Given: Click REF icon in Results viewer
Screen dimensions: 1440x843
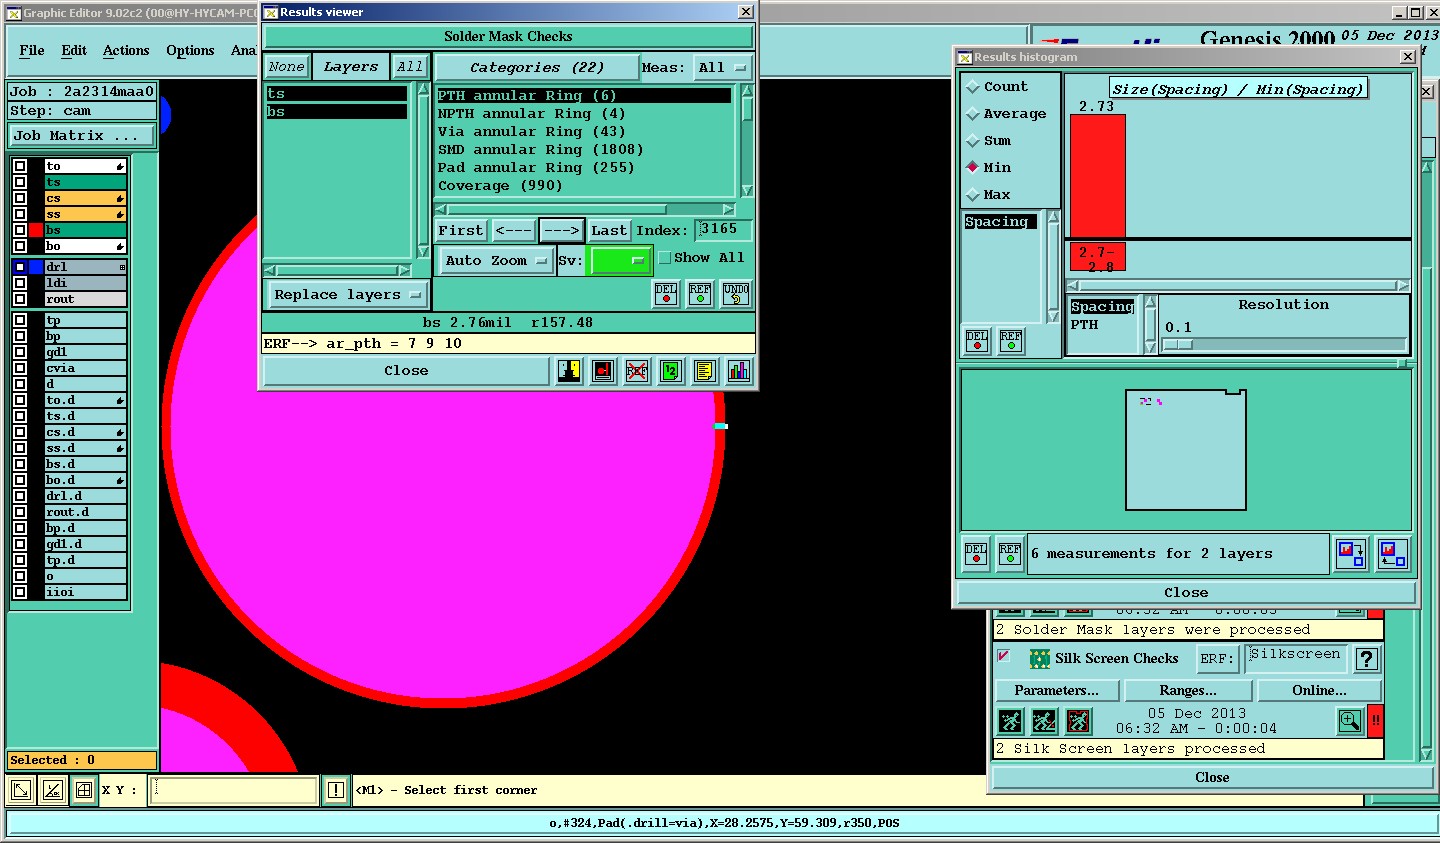Looking at the screenshot, I should click(700, 294).
